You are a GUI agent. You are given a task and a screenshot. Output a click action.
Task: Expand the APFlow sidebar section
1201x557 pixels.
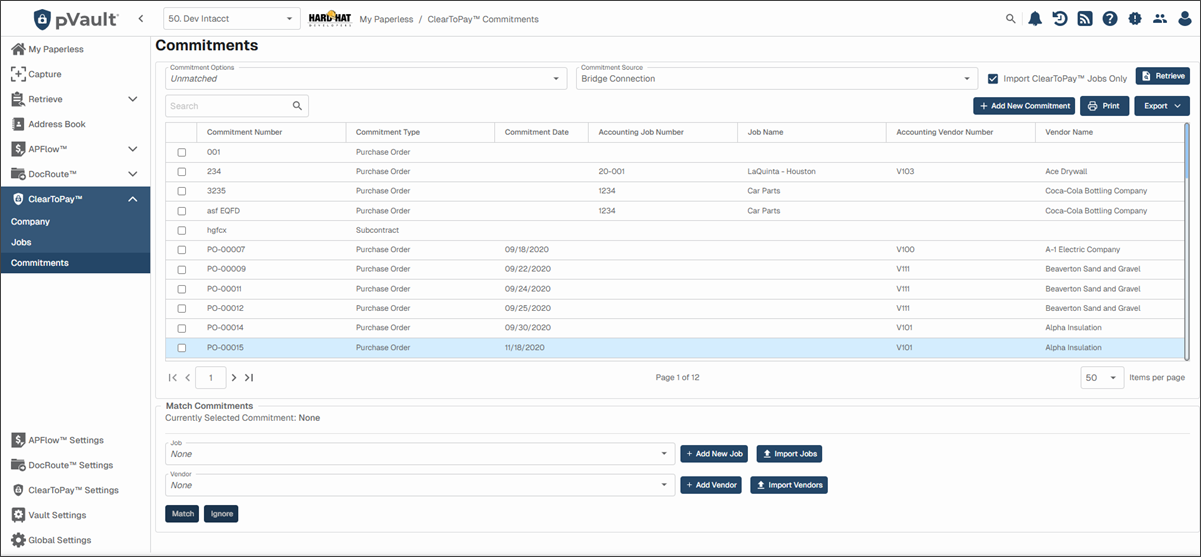pyautogui.click(x=132, y=149)
